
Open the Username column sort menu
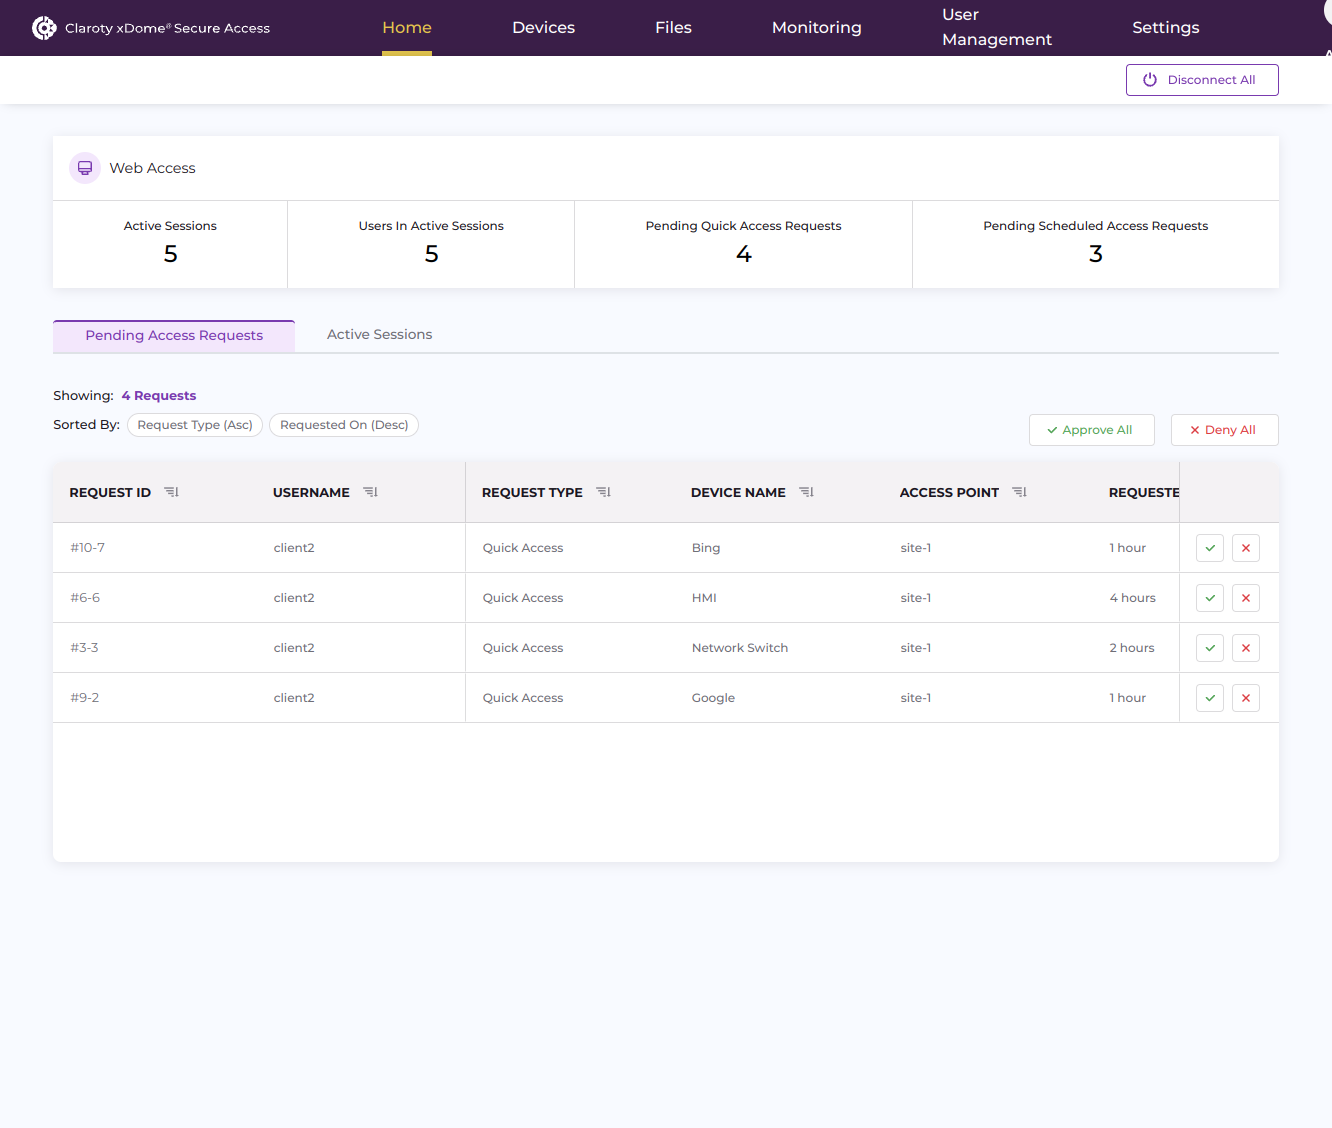[370, 492]
